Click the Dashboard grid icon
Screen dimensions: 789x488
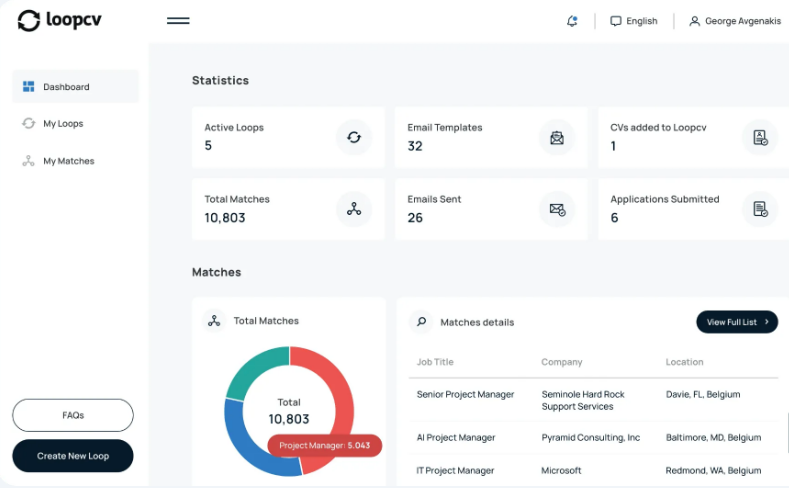tap(29, 87)
